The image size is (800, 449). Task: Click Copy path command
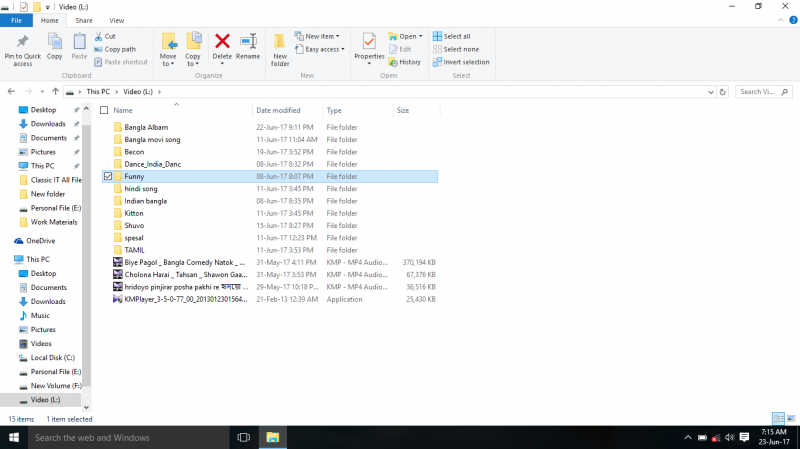click(x=115, y=49)
